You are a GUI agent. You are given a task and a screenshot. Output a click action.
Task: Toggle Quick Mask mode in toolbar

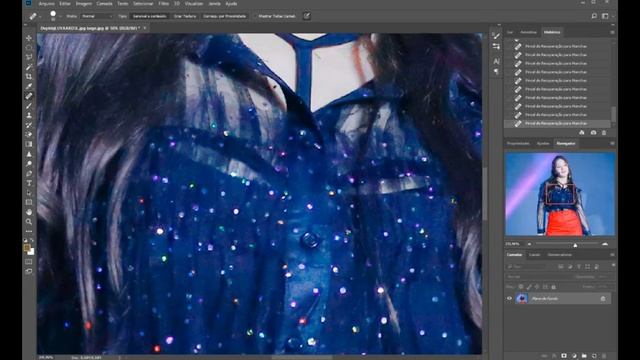click(29, 262)
